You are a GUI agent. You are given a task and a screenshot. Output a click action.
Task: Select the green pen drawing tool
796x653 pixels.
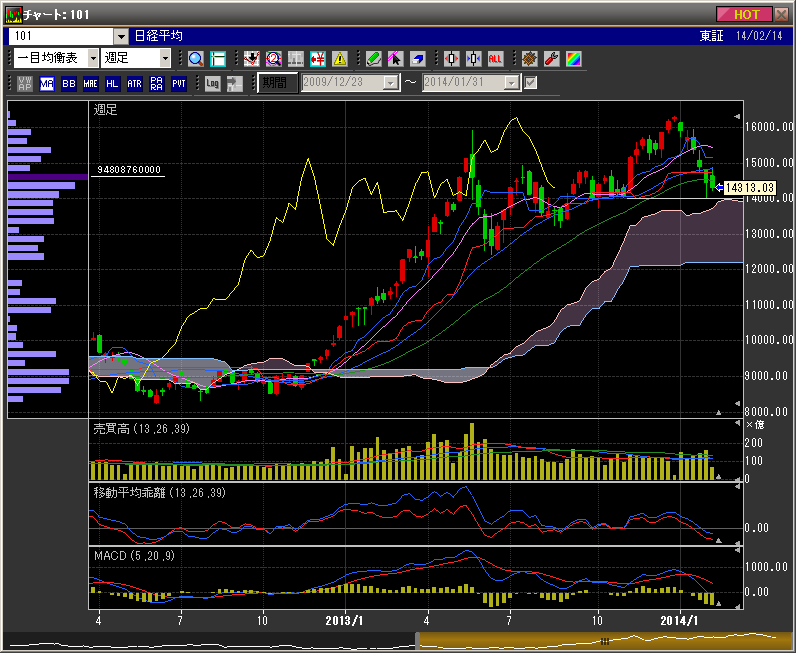pyautogui.click(x=373, y=59)
